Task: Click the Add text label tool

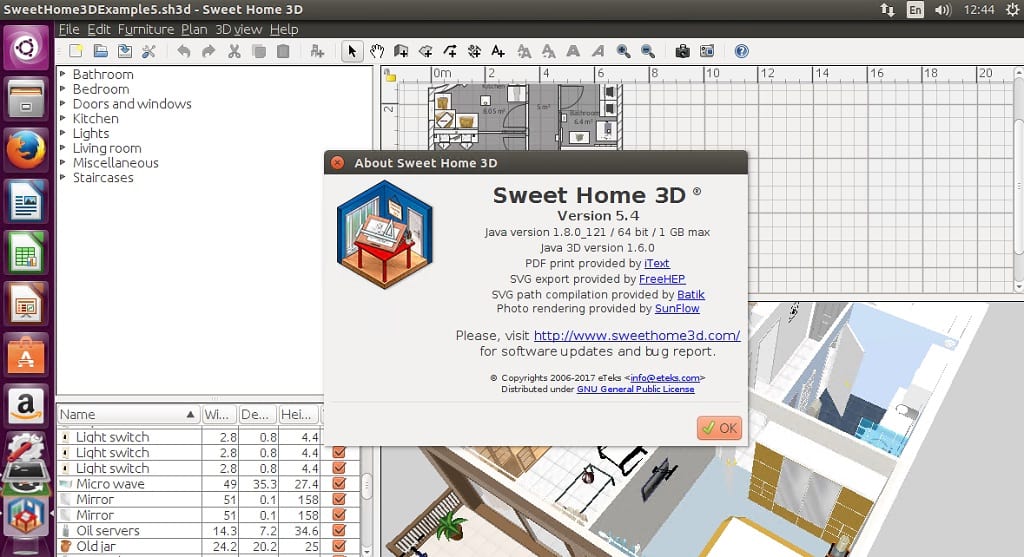Action: pyautogui.click(x=498, y=51)
